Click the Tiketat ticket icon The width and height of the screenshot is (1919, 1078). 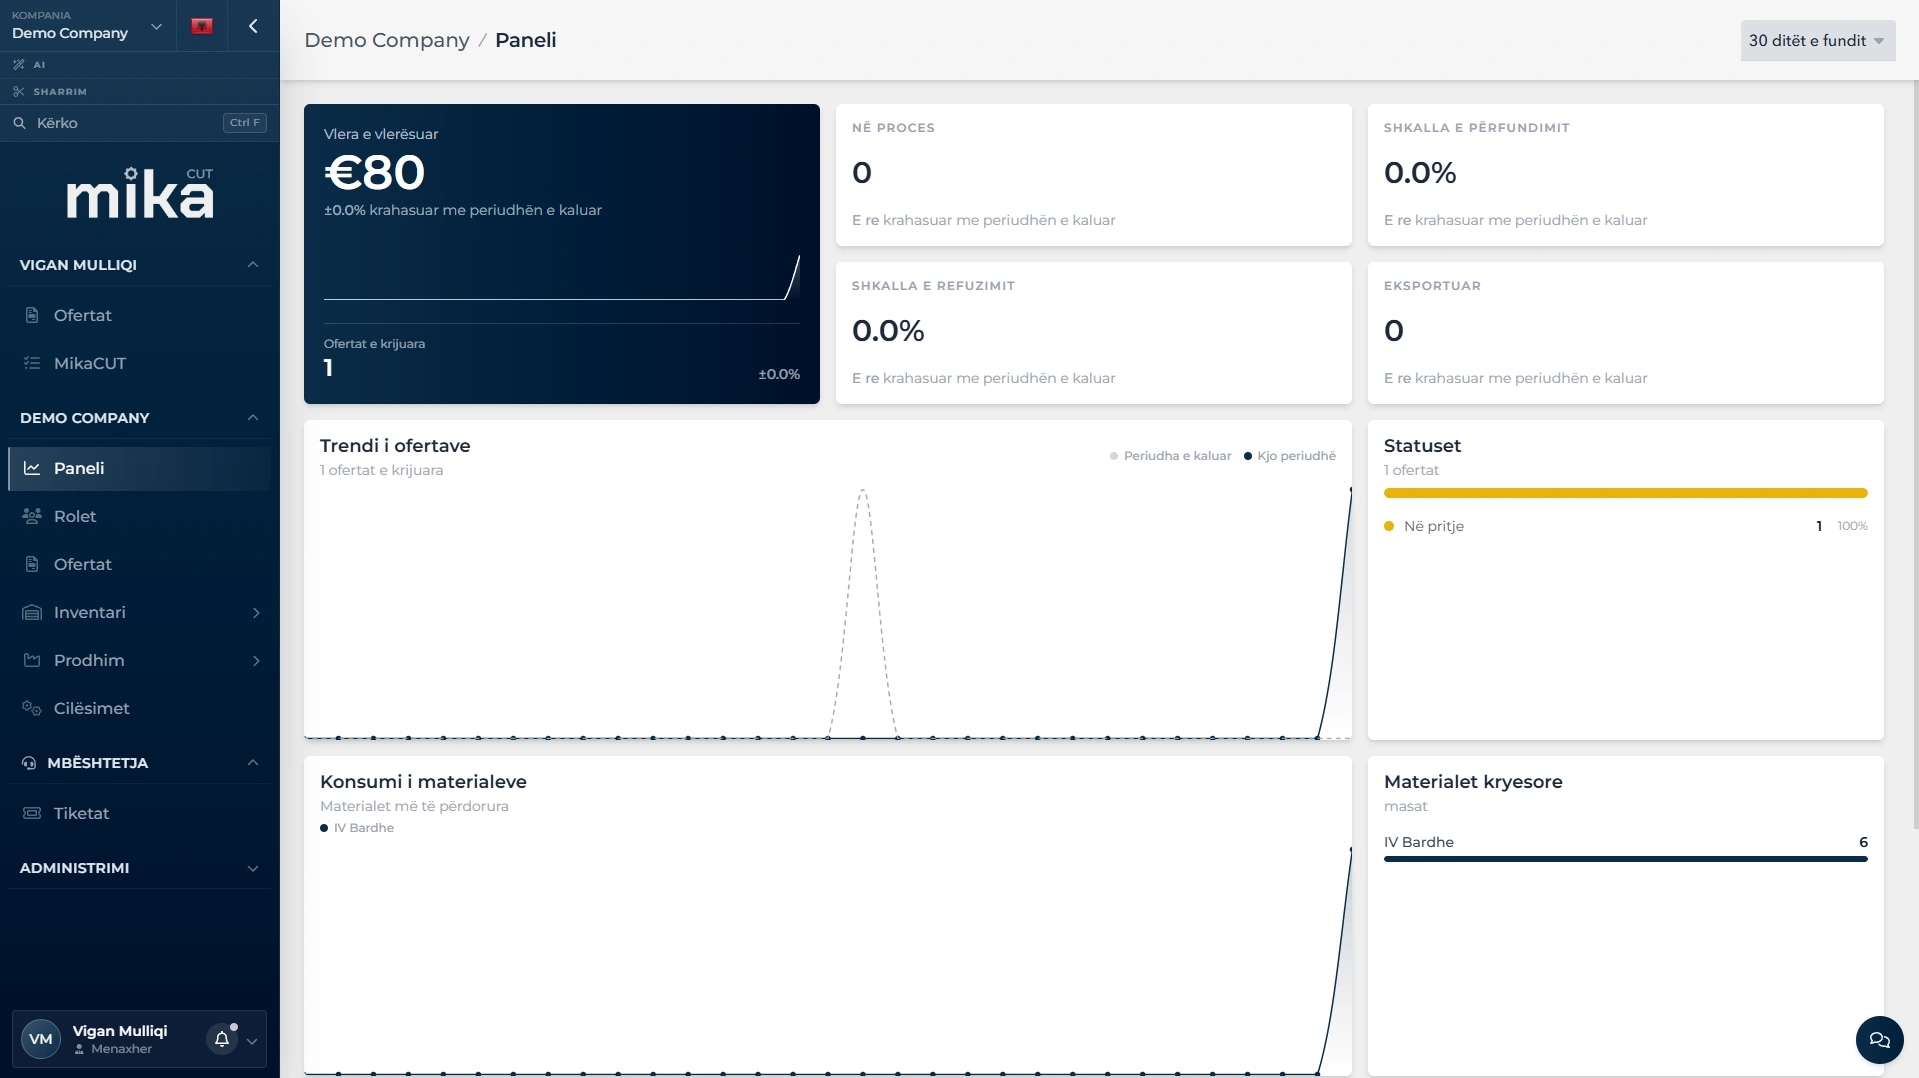click(32, 813)
